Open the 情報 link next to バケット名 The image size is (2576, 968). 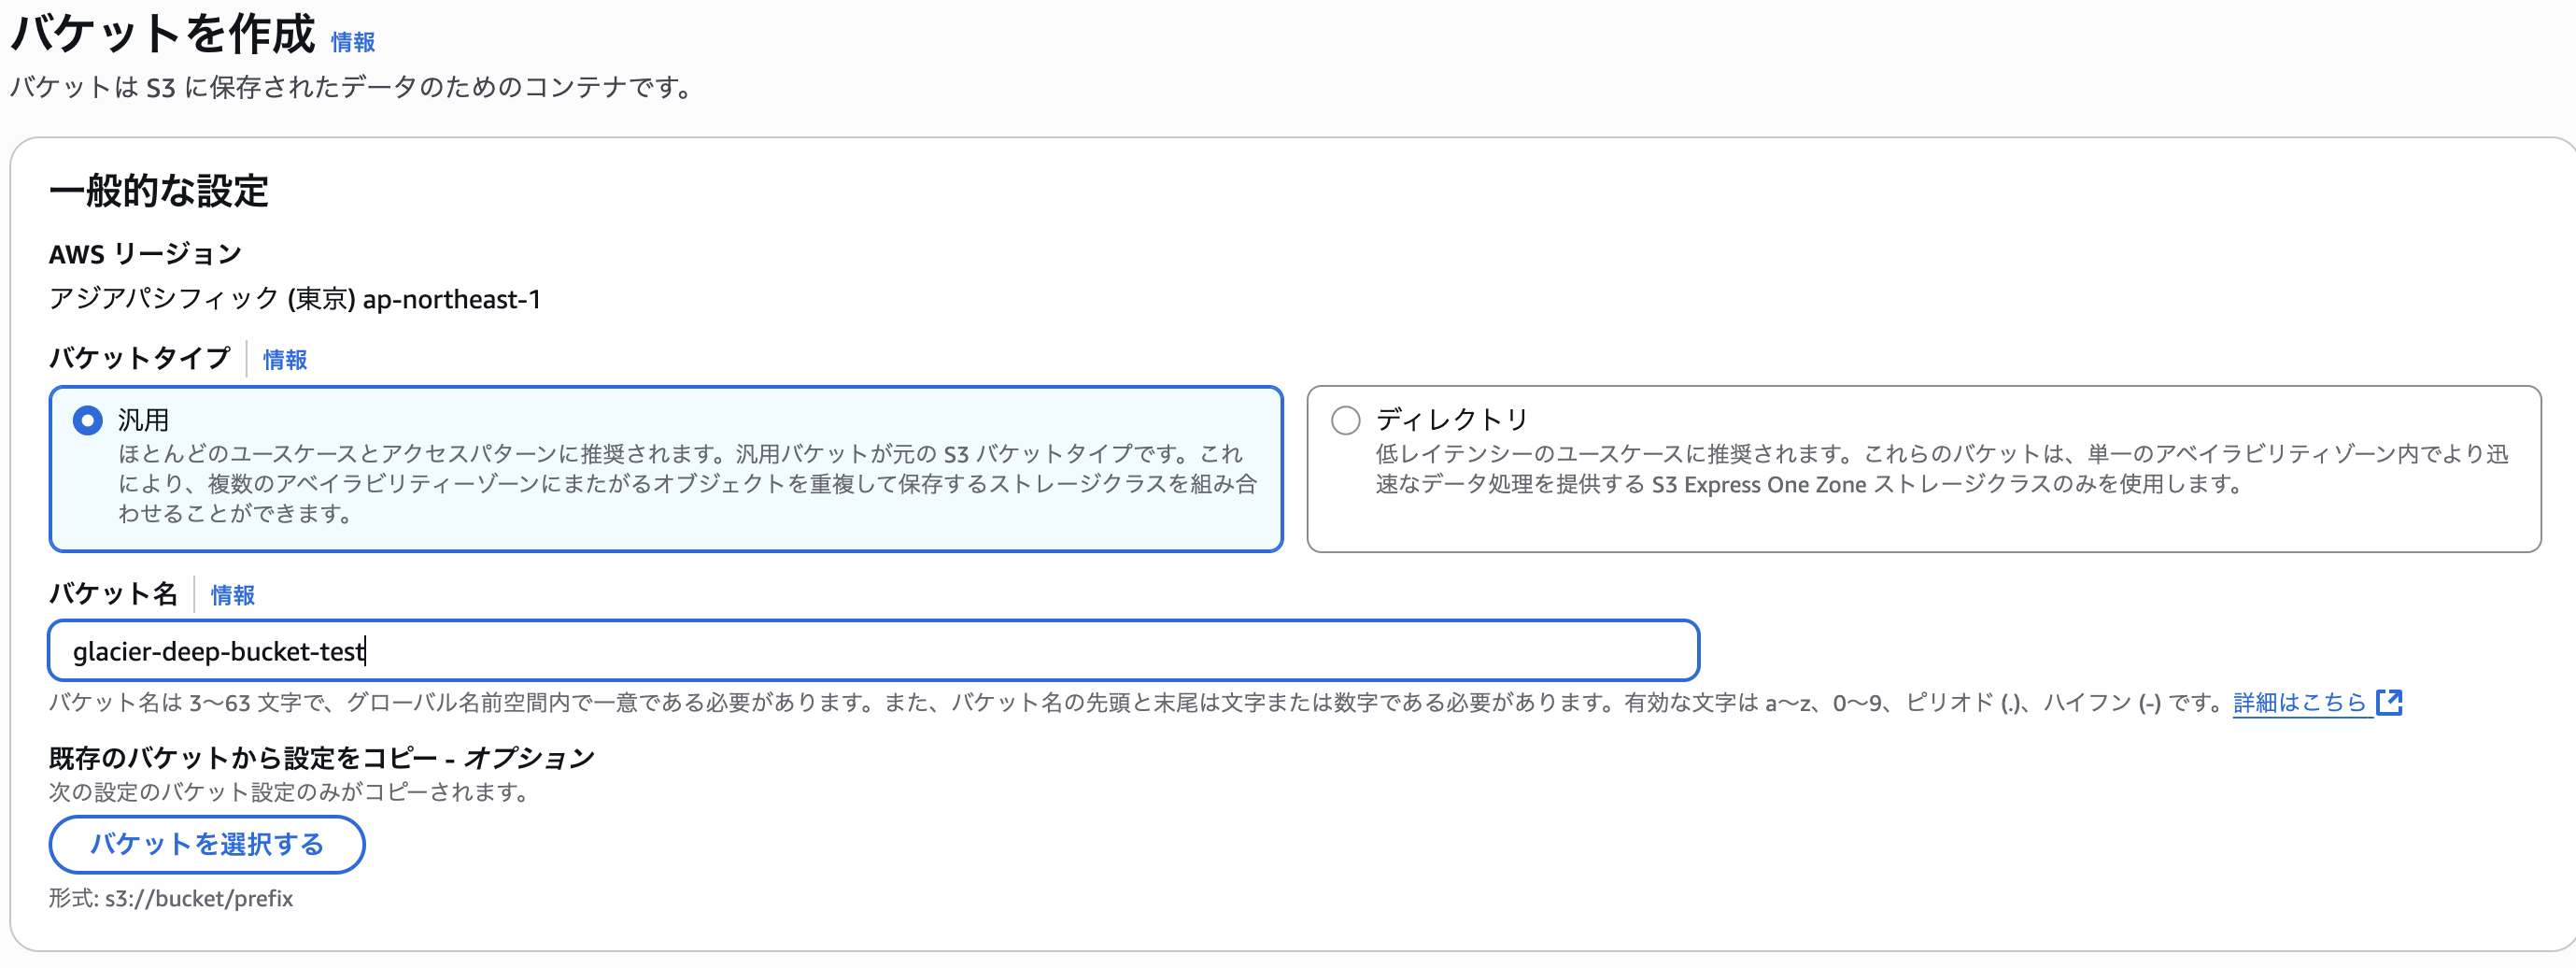coord(233,595)
